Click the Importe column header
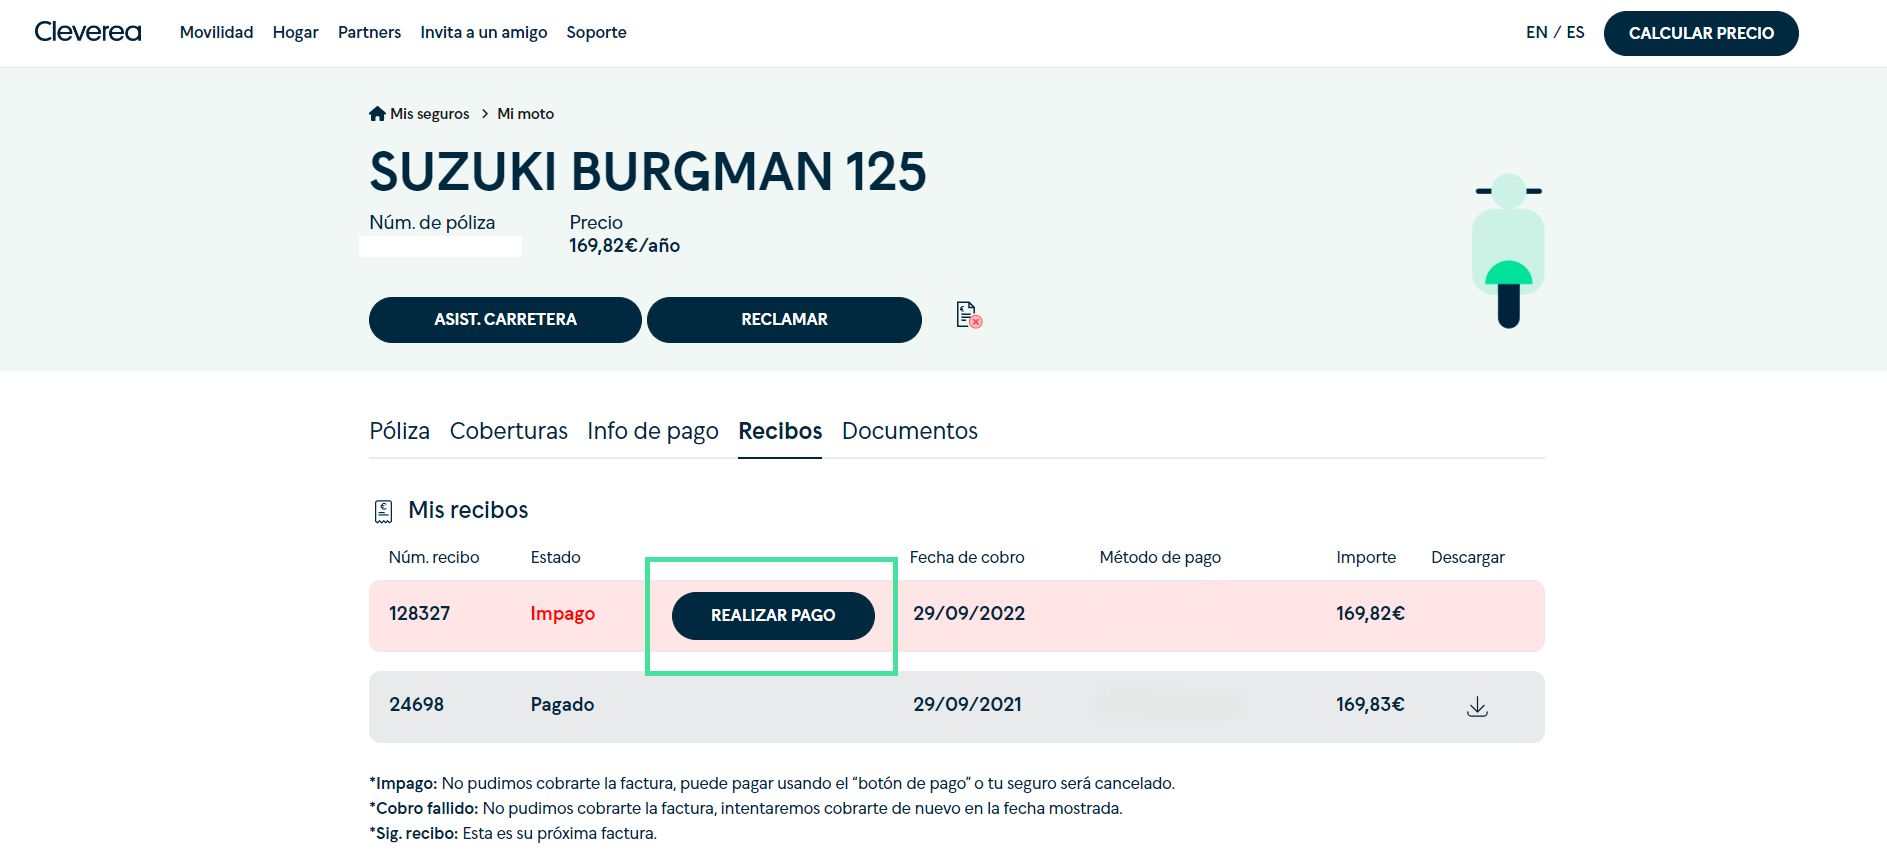This screenshot has height=852, width=1887. [1366, 558]
